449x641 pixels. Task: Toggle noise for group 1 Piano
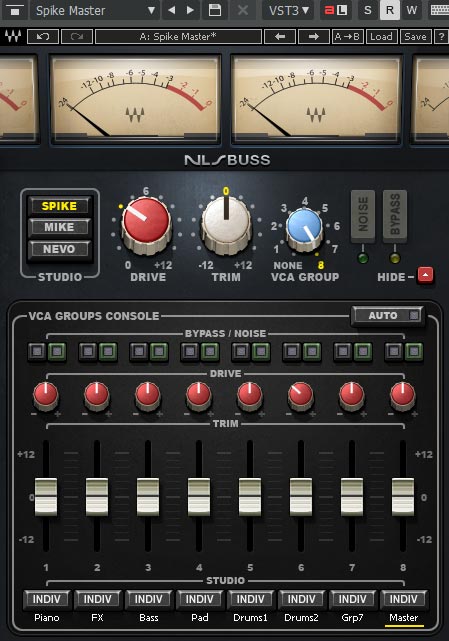click(x=57, y=351)
